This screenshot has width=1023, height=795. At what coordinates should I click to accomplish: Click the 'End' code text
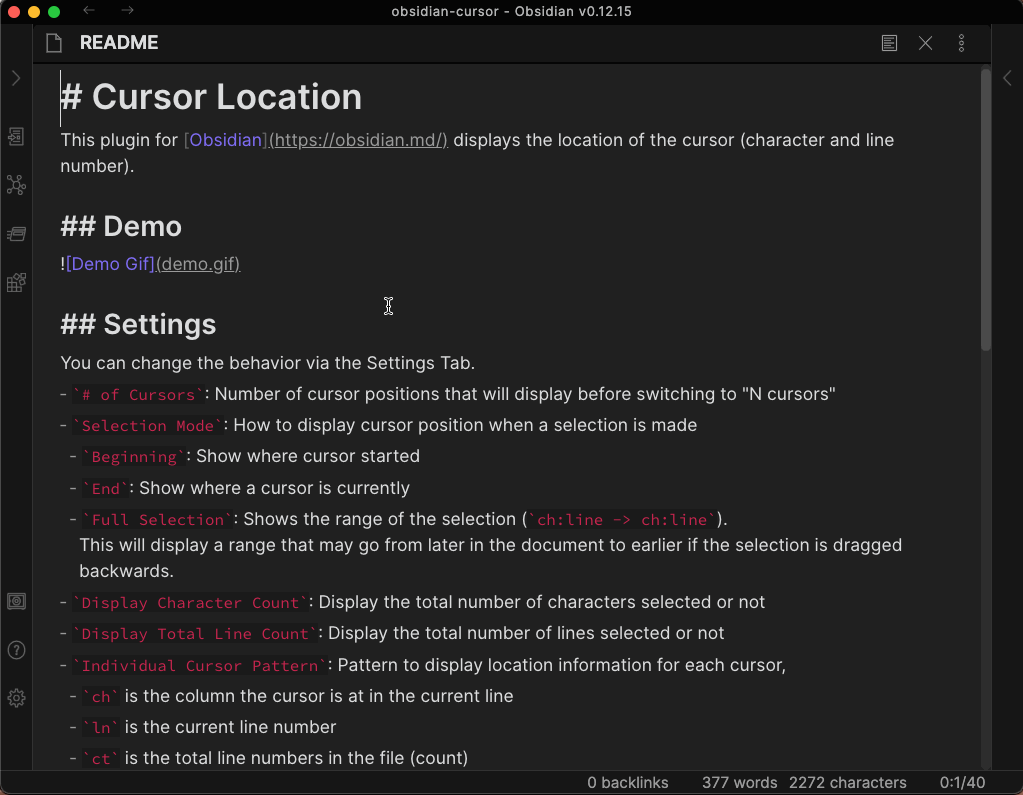(x=106, y=488)
